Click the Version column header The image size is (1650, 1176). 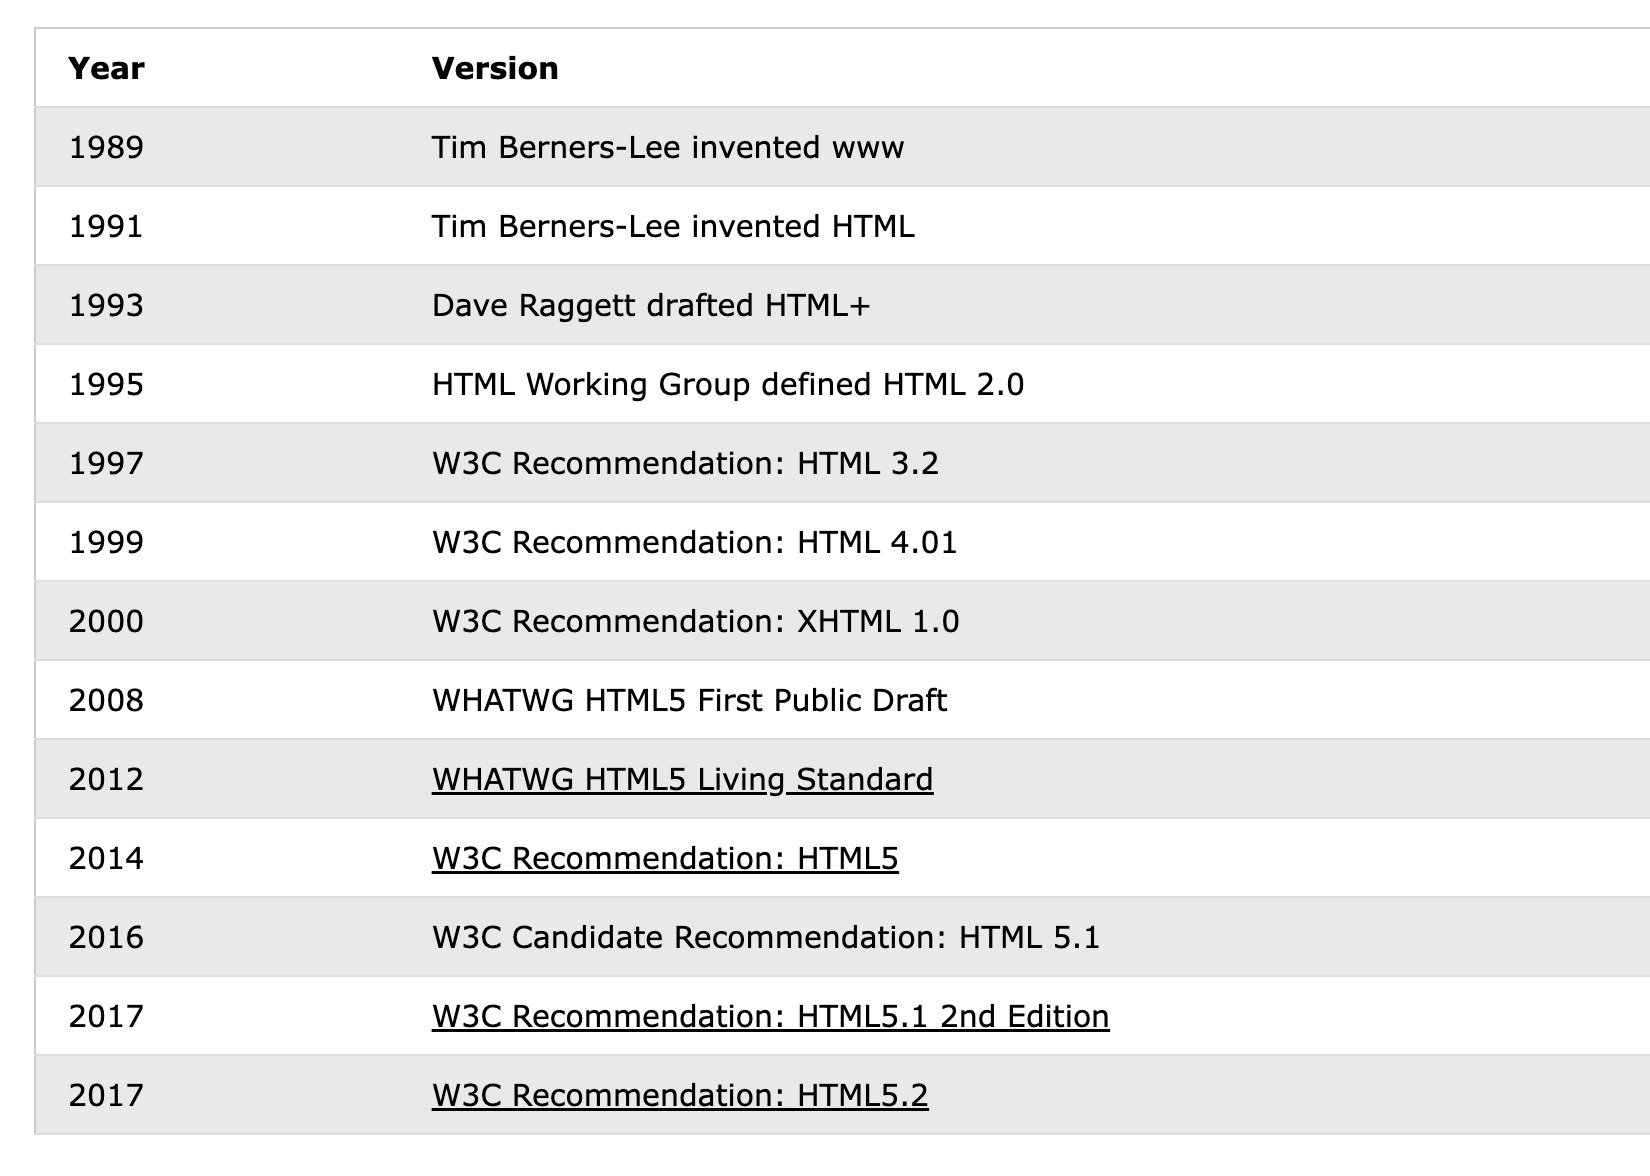pyautogui.click(x=495, y=68)
